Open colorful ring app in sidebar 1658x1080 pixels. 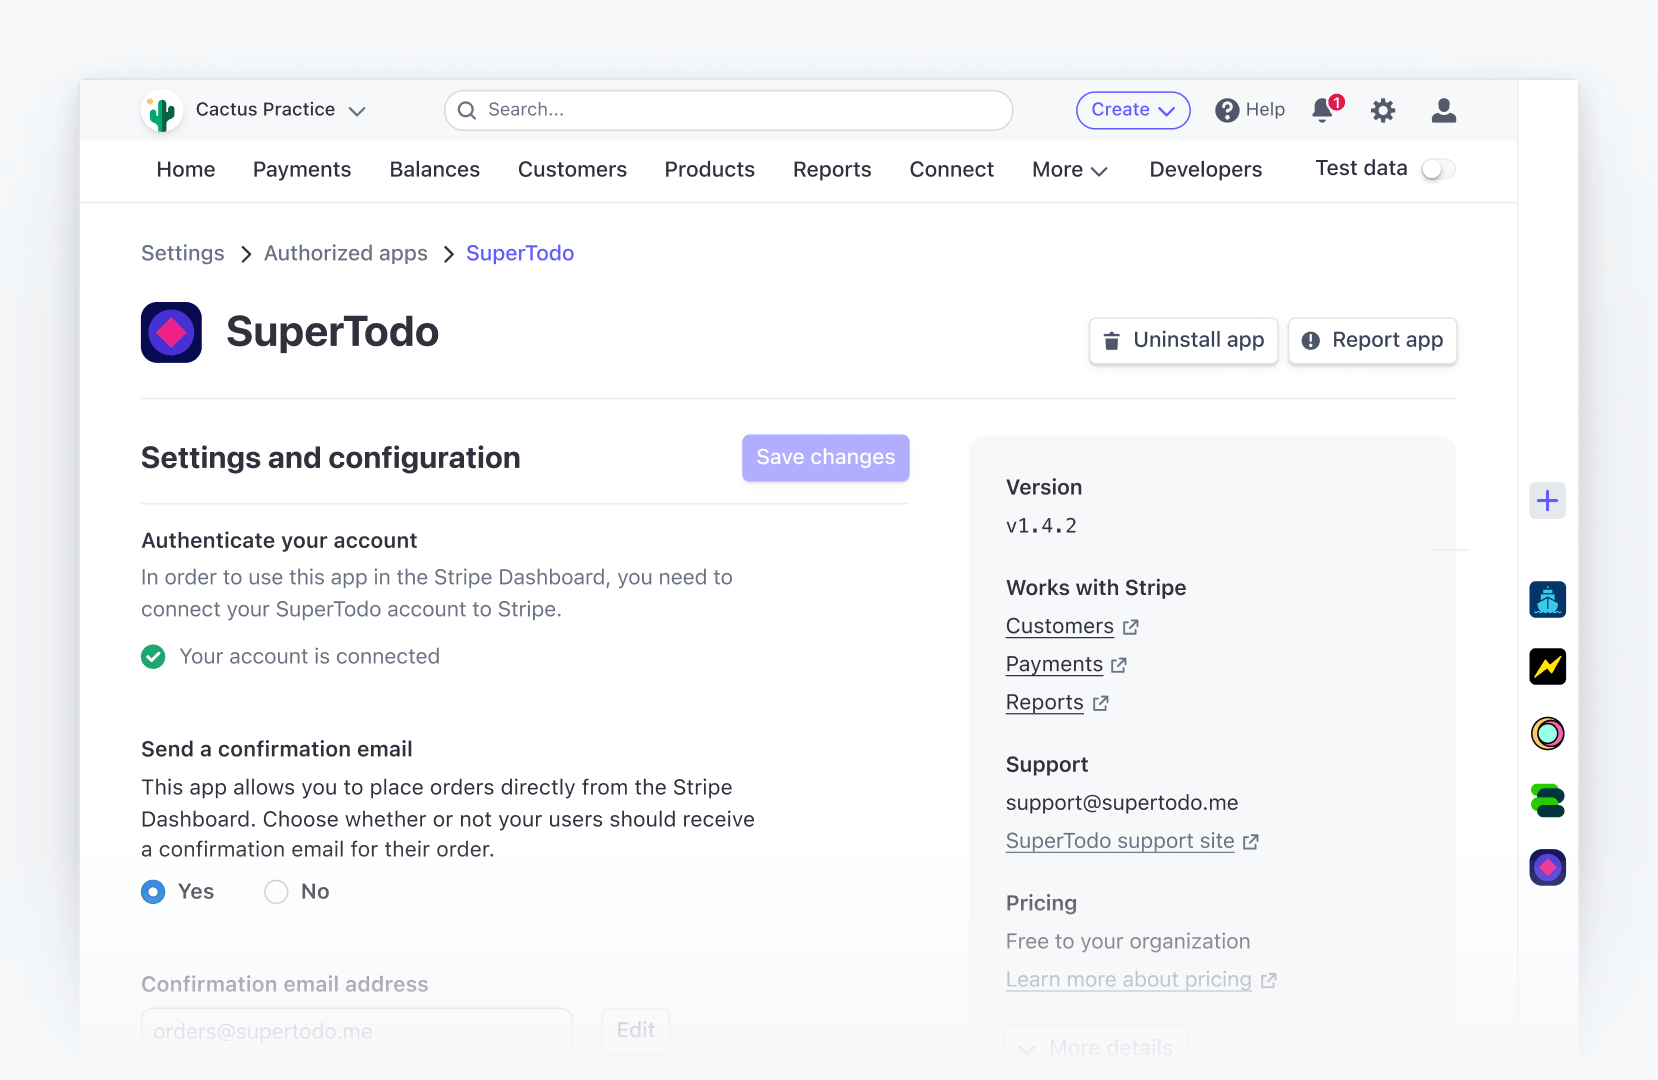1547,733
